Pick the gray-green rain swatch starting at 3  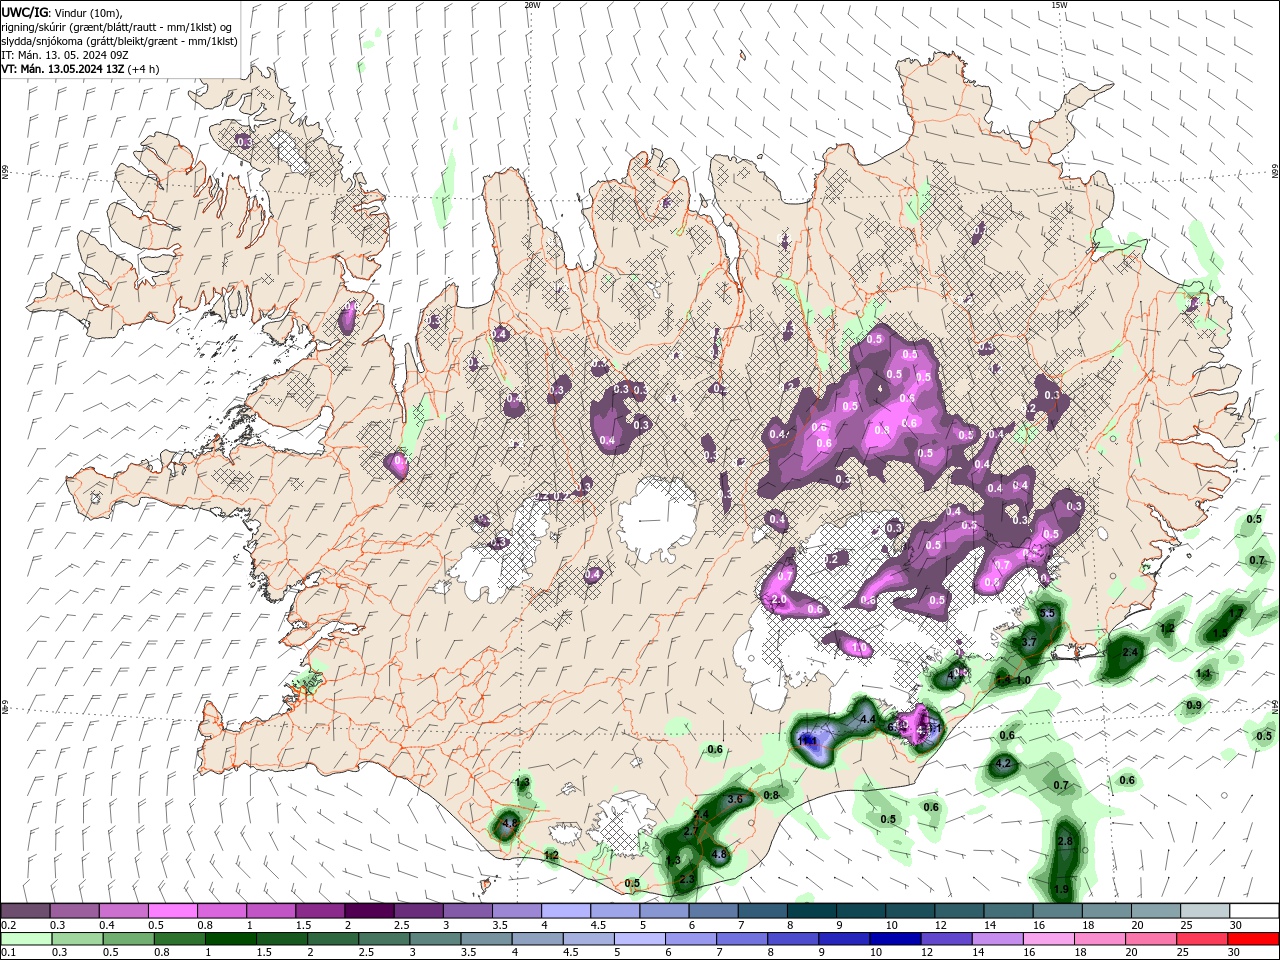[x=434, y=939]
